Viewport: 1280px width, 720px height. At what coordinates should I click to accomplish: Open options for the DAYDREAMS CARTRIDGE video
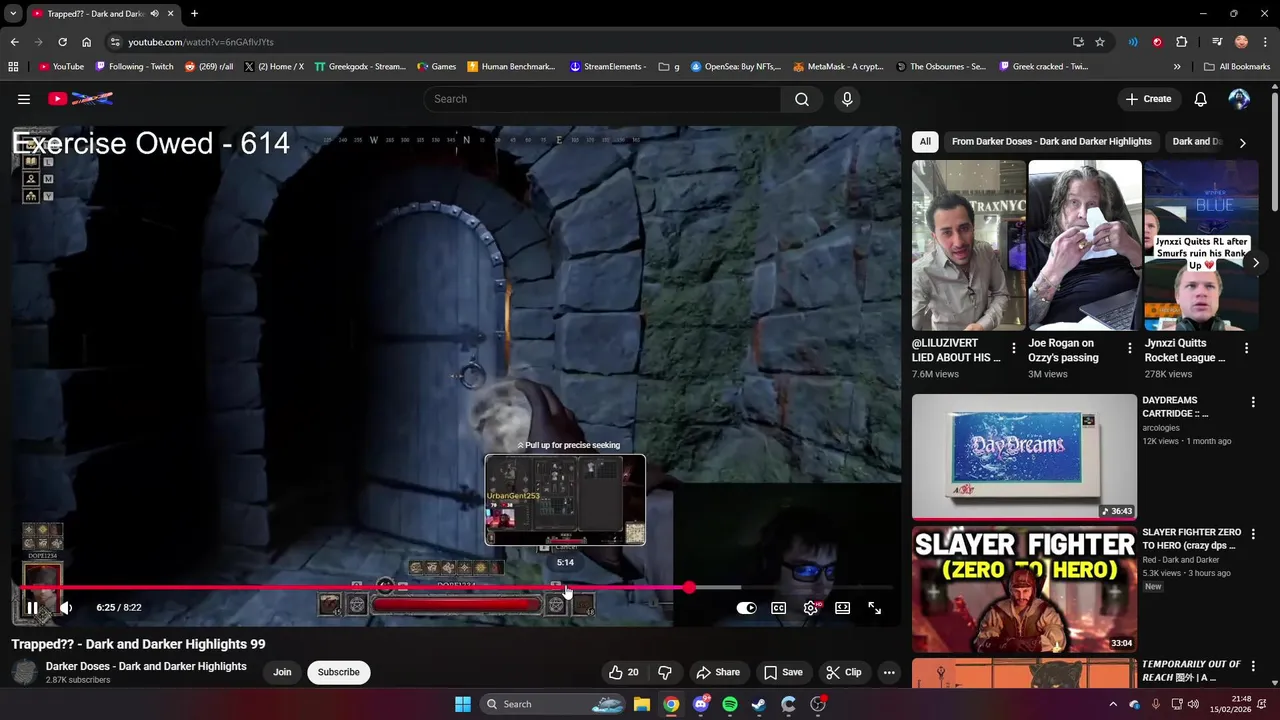click(x=1253, y=402)
